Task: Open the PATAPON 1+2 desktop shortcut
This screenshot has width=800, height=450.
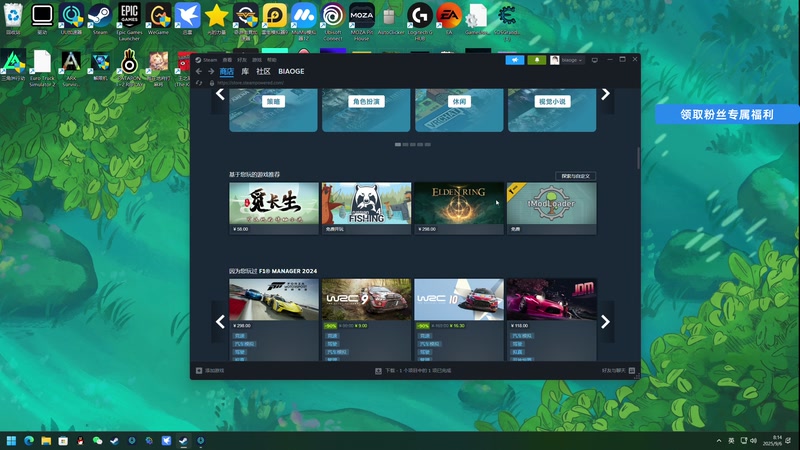Action: (130, 67)
